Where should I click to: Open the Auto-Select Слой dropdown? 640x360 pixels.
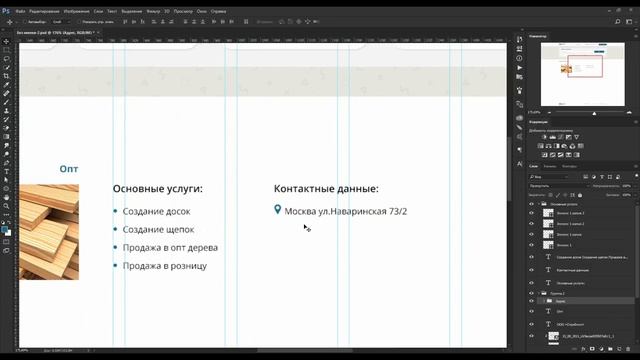click(x=63, y=22)
